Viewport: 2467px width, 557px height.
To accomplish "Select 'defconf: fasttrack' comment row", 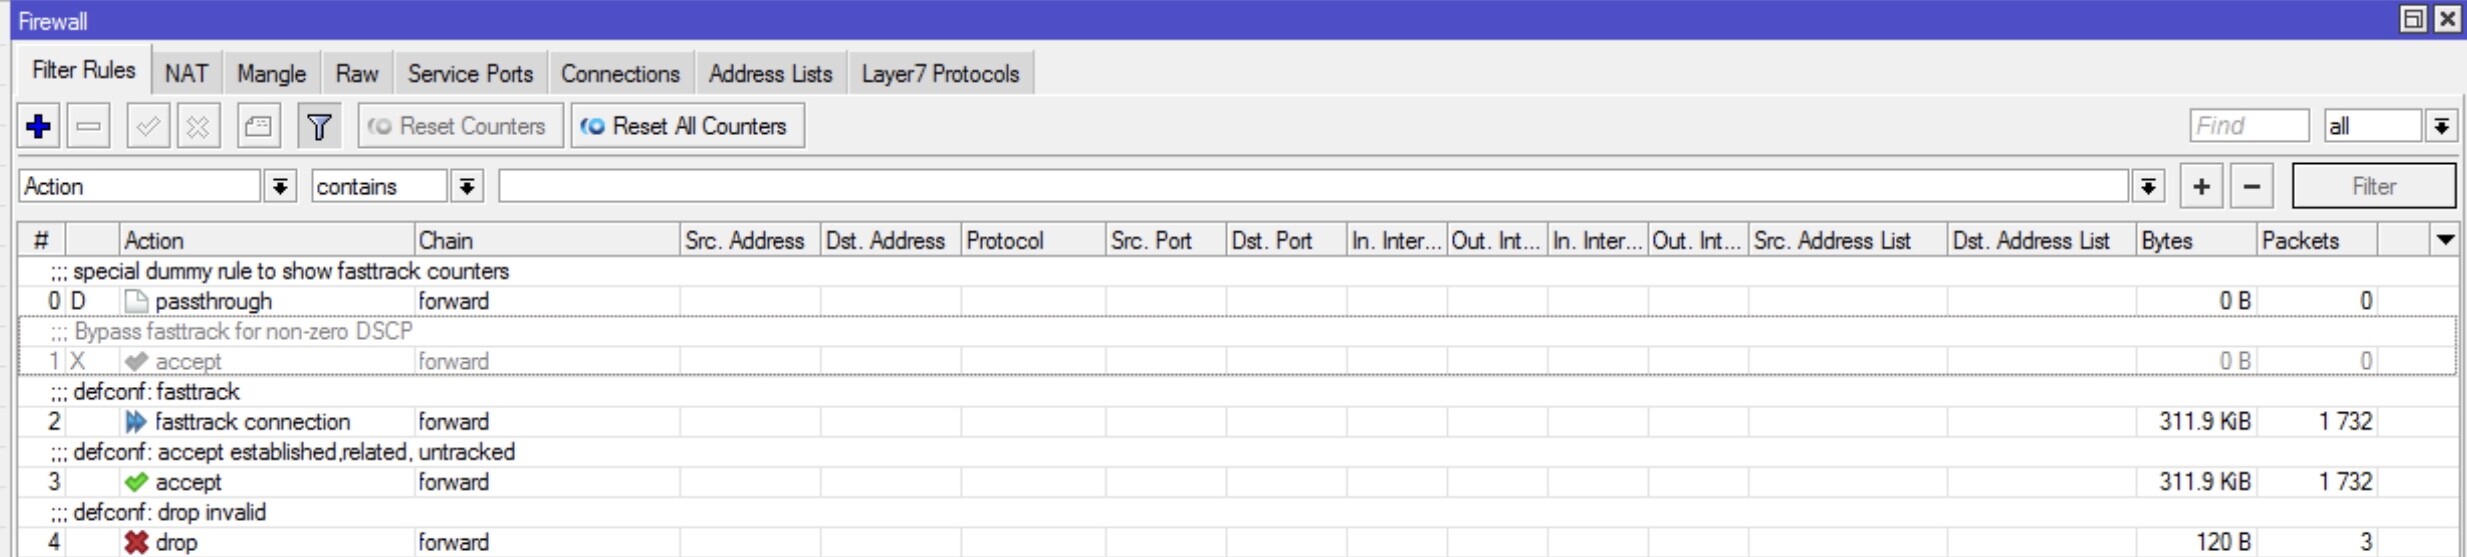I will (x=156, y=392).
